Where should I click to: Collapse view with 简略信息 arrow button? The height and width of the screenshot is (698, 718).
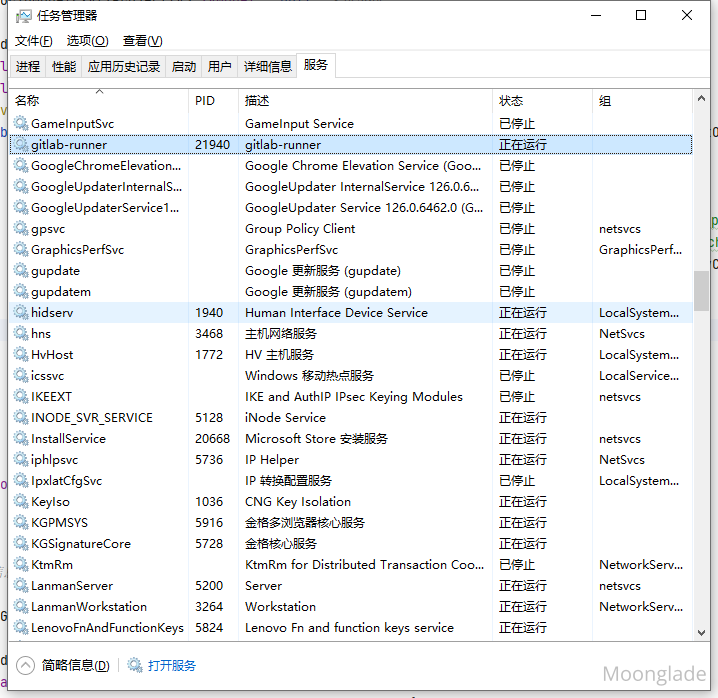click(x=25, y=666)
